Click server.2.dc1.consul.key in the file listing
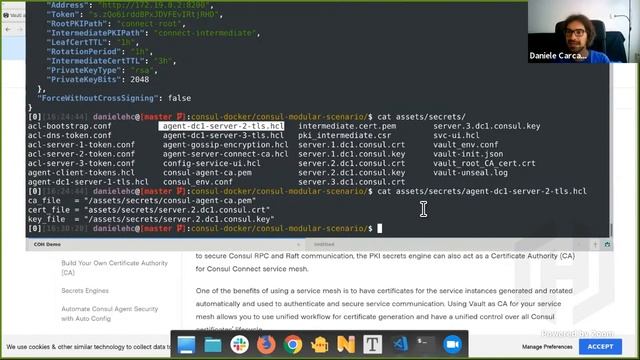 351,173
